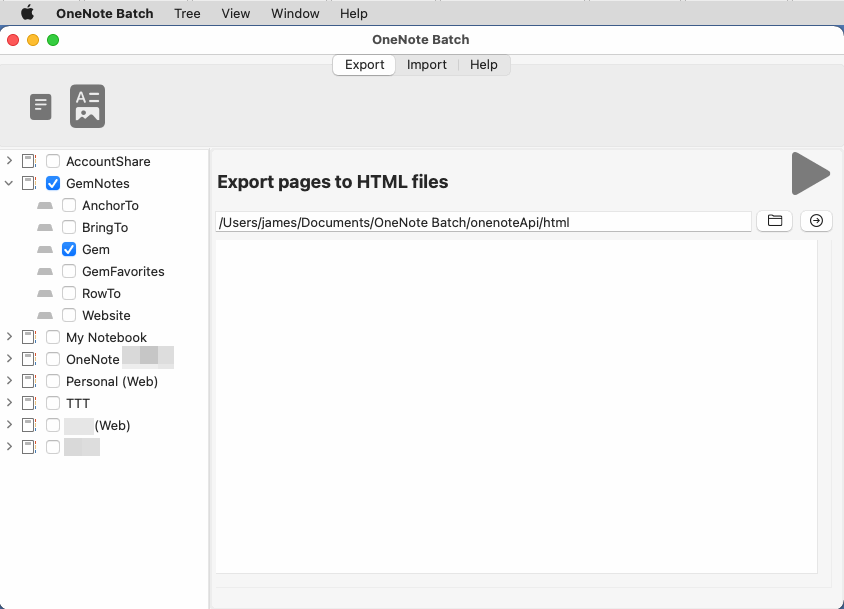Click the AnchorTo section tab icon
The height and width of the screenshot is (609, 844).
[45, 205]
